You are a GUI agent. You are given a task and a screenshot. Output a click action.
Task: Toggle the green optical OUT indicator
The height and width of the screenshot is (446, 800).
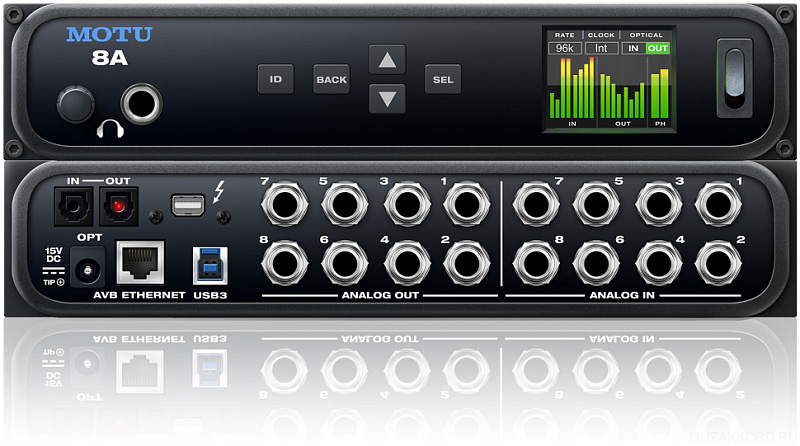click(x=657, y=47)
